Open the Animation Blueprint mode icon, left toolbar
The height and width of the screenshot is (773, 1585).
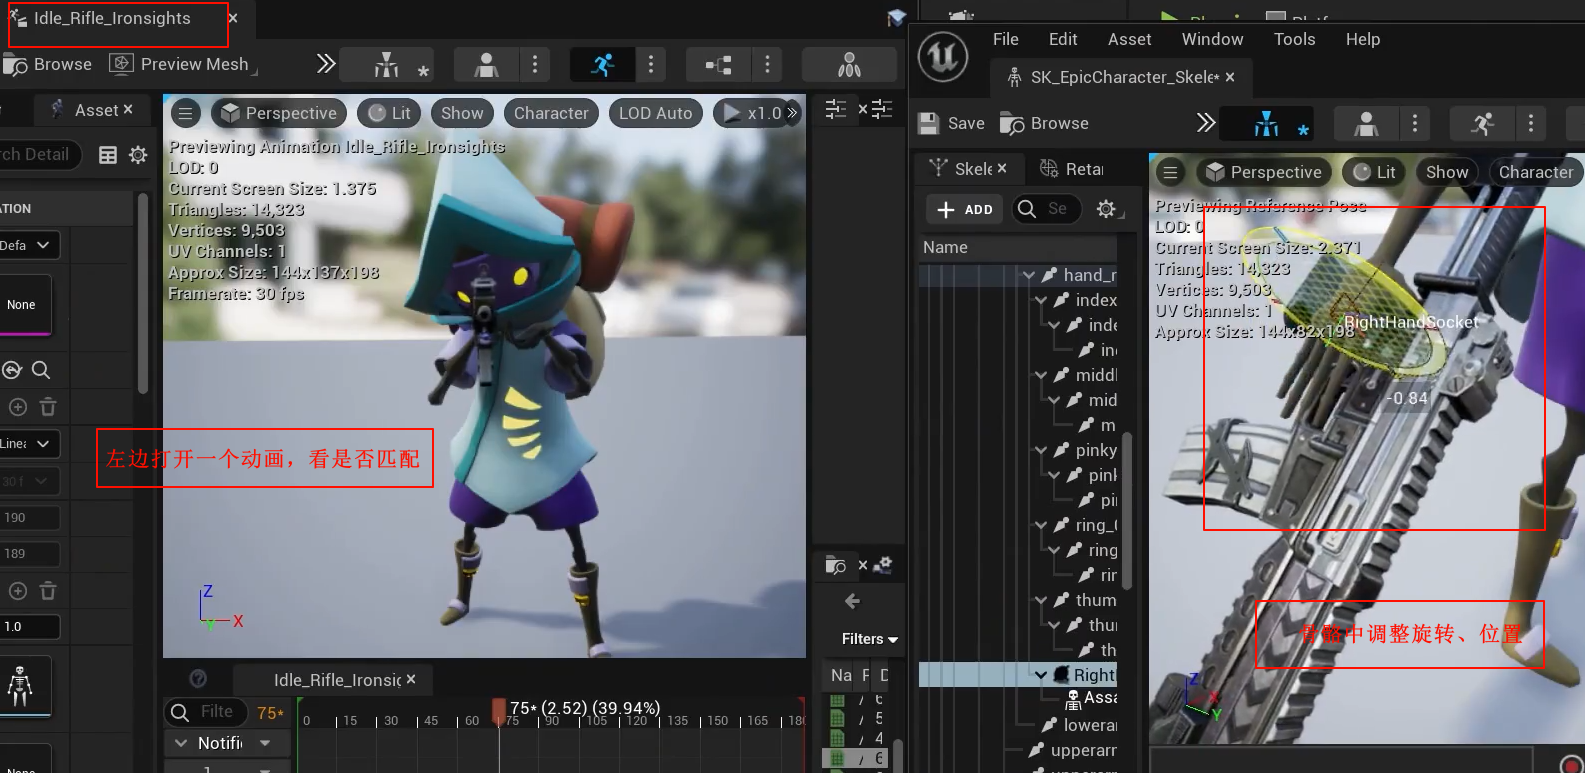tap(718, 65)
